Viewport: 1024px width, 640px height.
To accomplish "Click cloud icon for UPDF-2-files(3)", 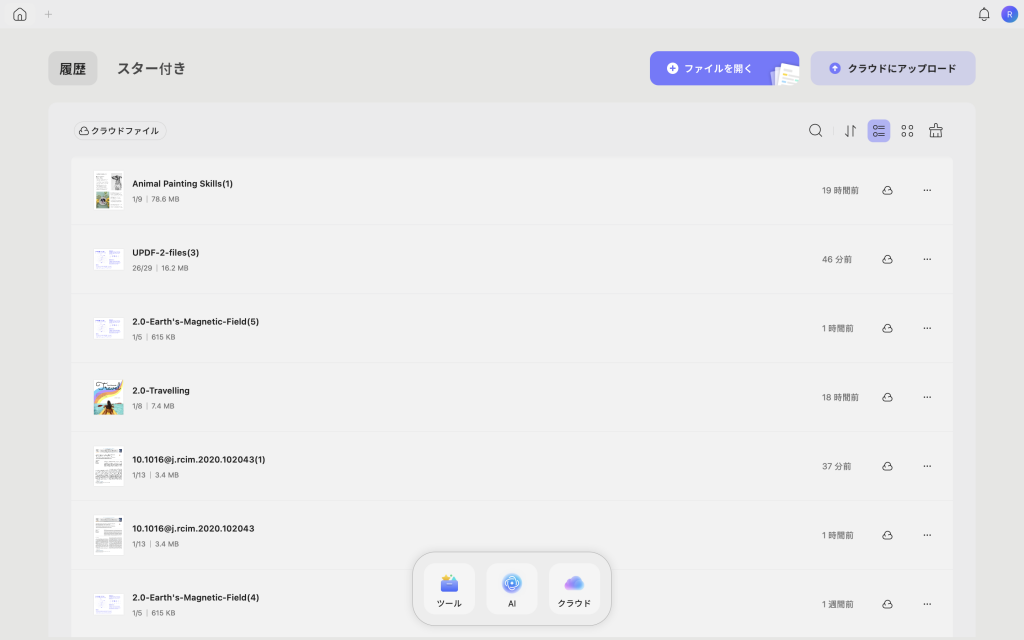I will (887, 259).
